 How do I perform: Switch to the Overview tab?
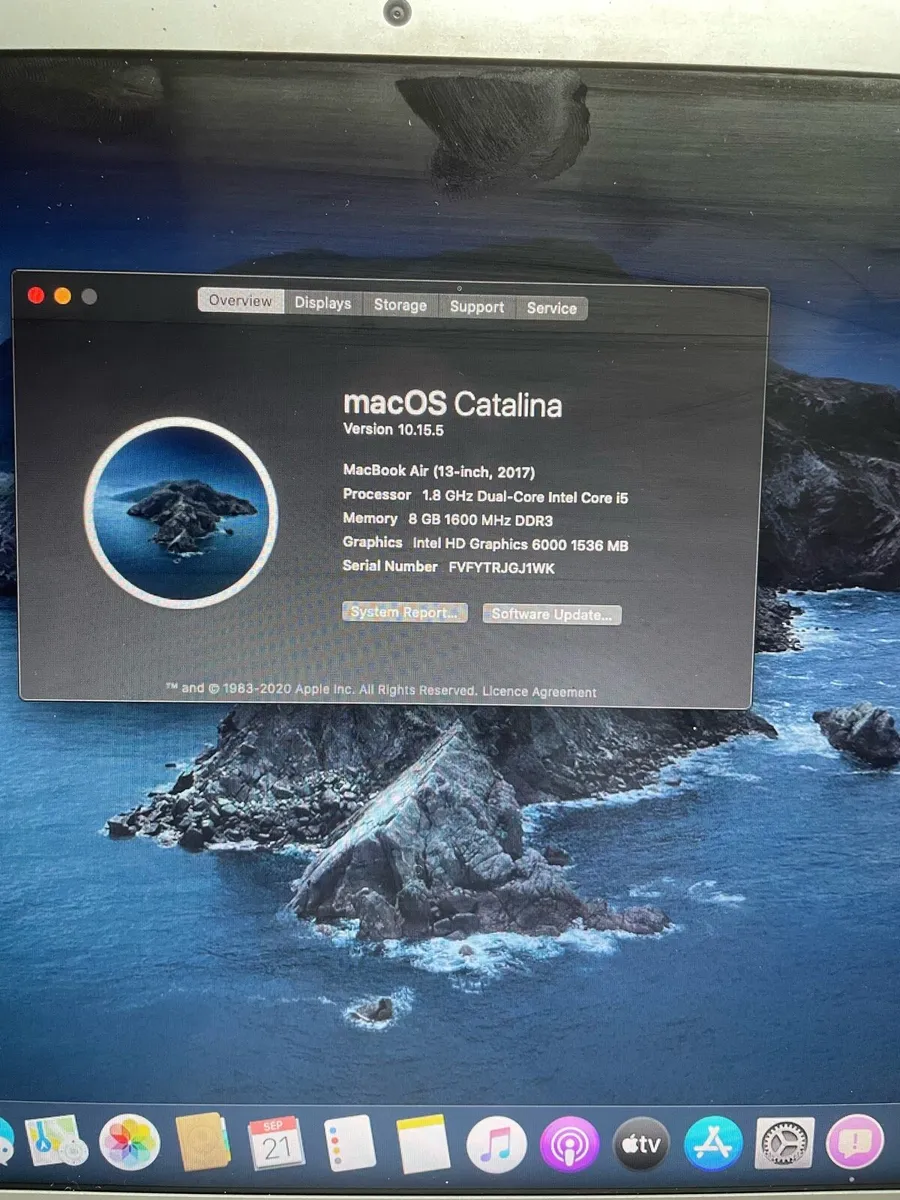(240, 301)
